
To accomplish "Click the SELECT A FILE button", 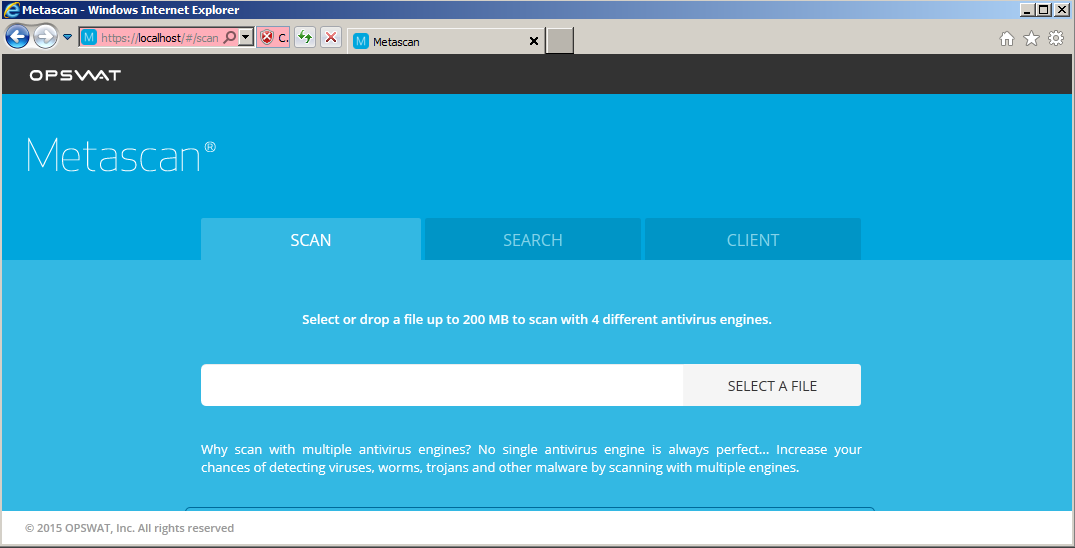I will coord(772,385).
